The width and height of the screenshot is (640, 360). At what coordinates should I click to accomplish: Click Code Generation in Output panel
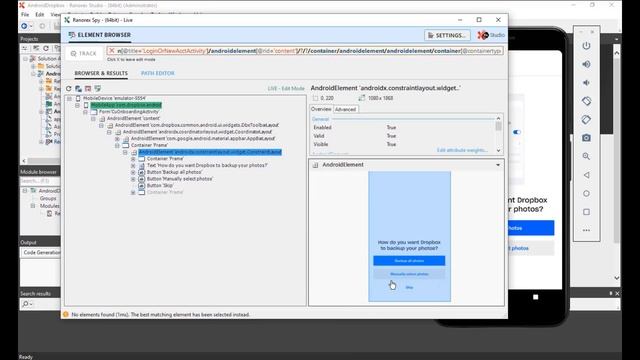tap(42, 253)
